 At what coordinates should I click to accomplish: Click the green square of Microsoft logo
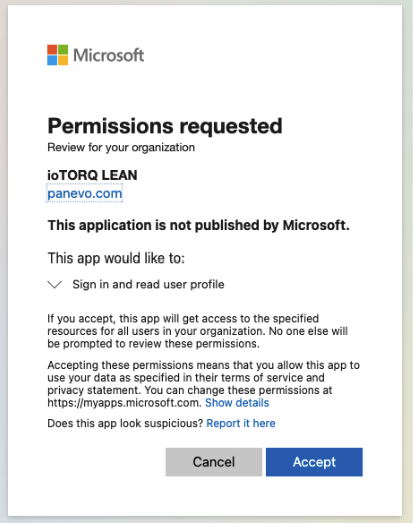click(63, 50)
